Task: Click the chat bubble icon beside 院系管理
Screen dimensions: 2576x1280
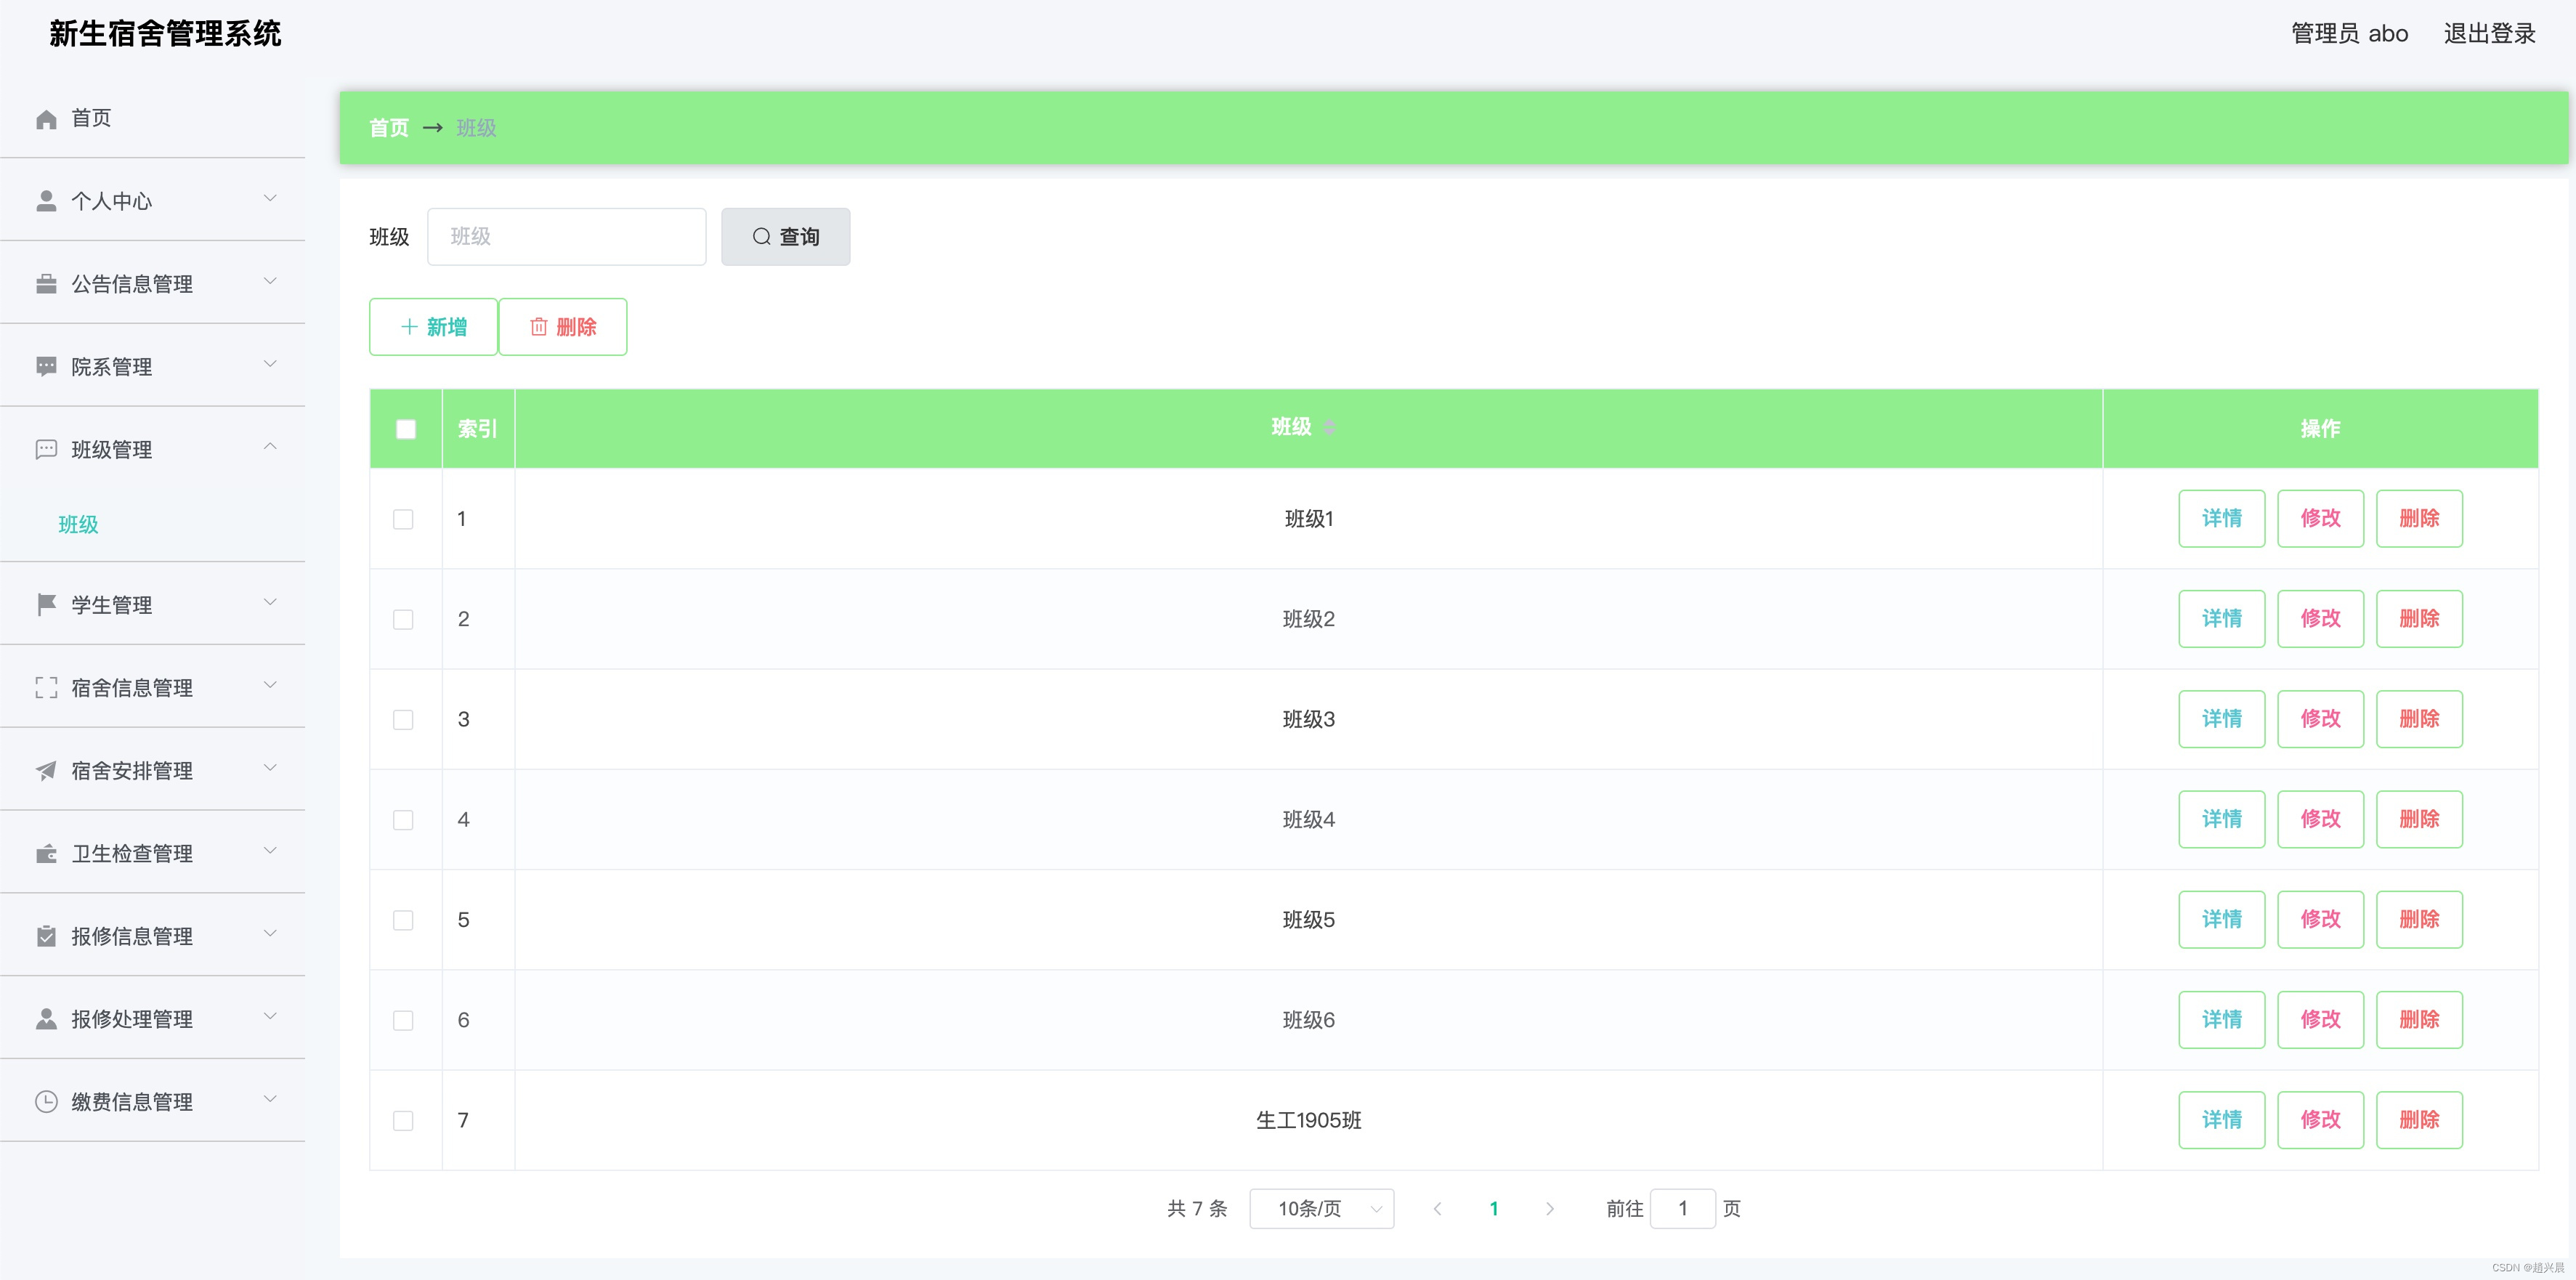Action: click(46, 367)
